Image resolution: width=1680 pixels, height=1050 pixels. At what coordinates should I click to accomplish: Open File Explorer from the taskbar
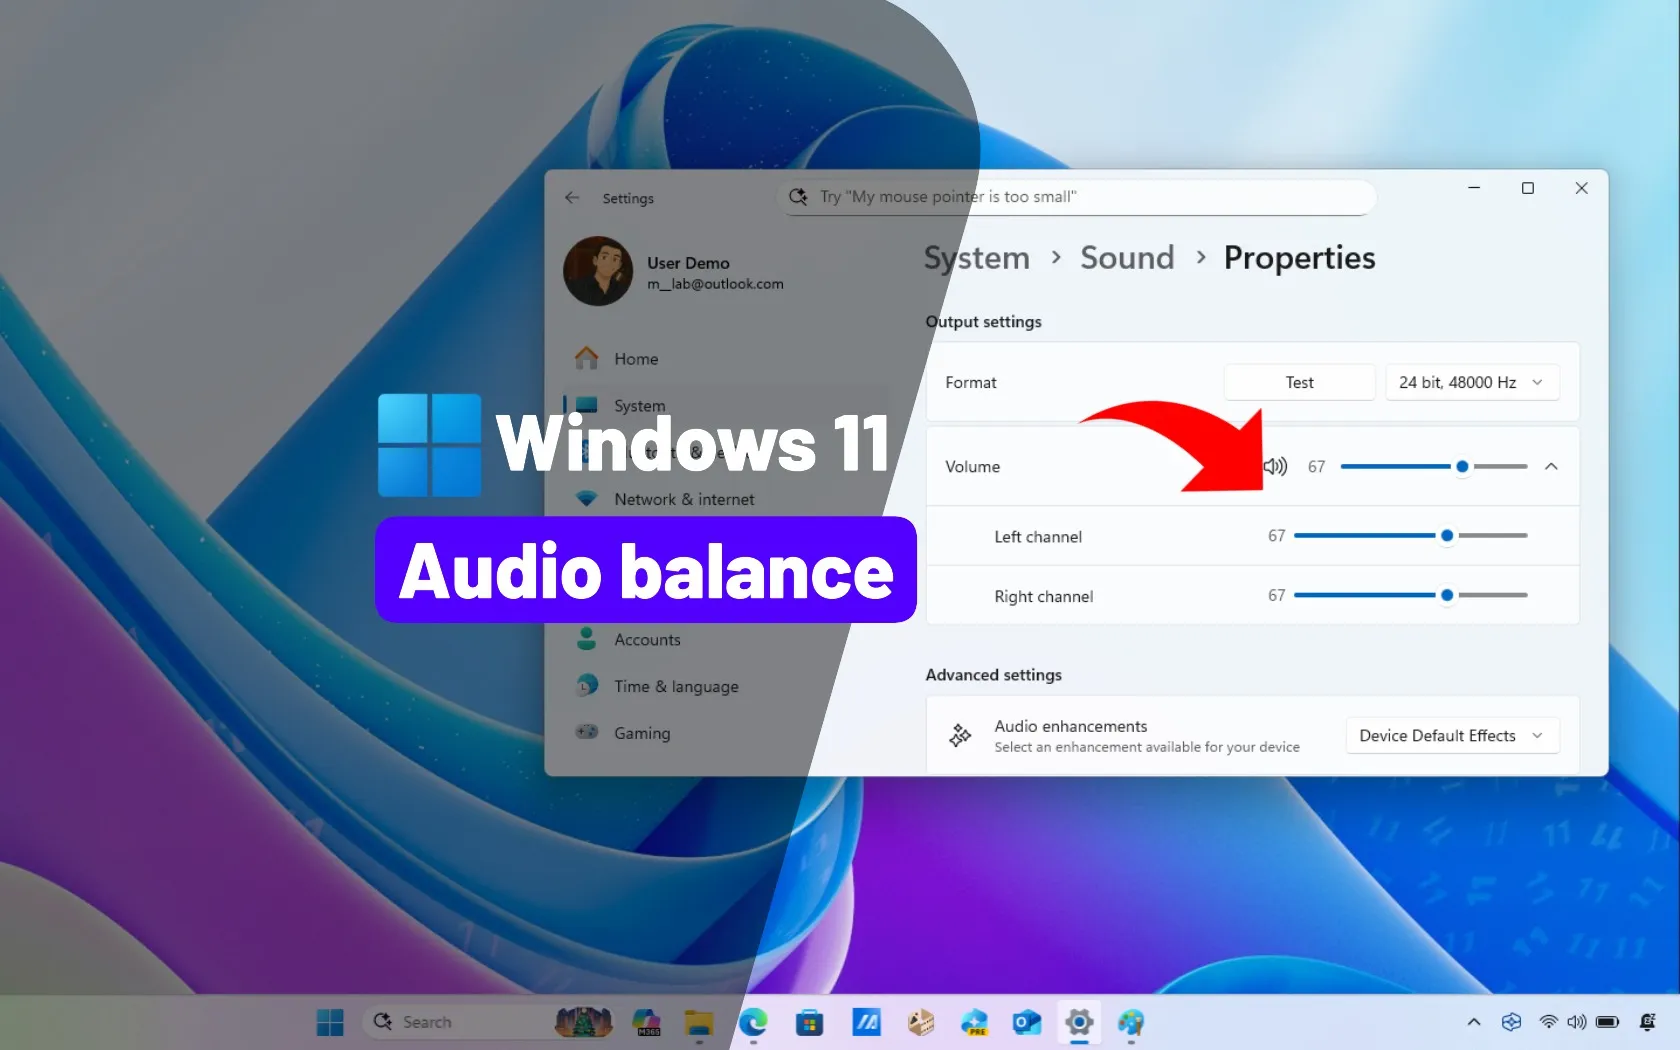(699, 1022)
